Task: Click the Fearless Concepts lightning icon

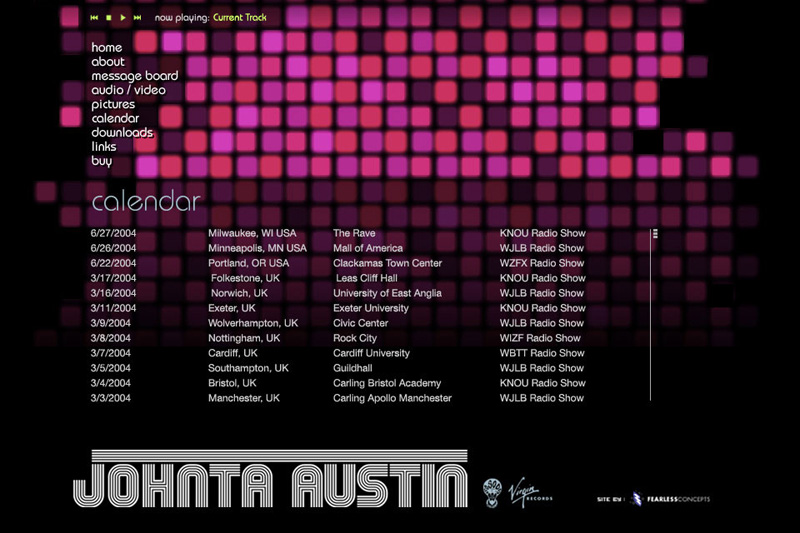Action: click(636, 497)
